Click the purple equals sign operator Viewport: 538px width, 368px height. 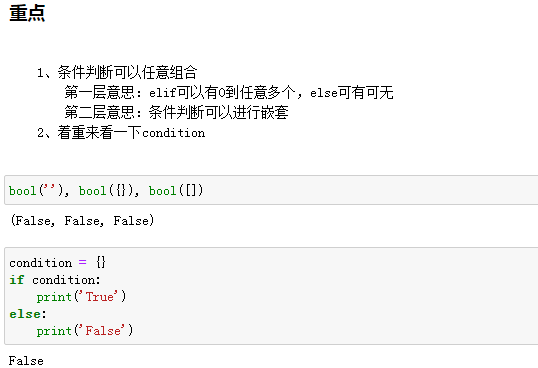(82, 263)
